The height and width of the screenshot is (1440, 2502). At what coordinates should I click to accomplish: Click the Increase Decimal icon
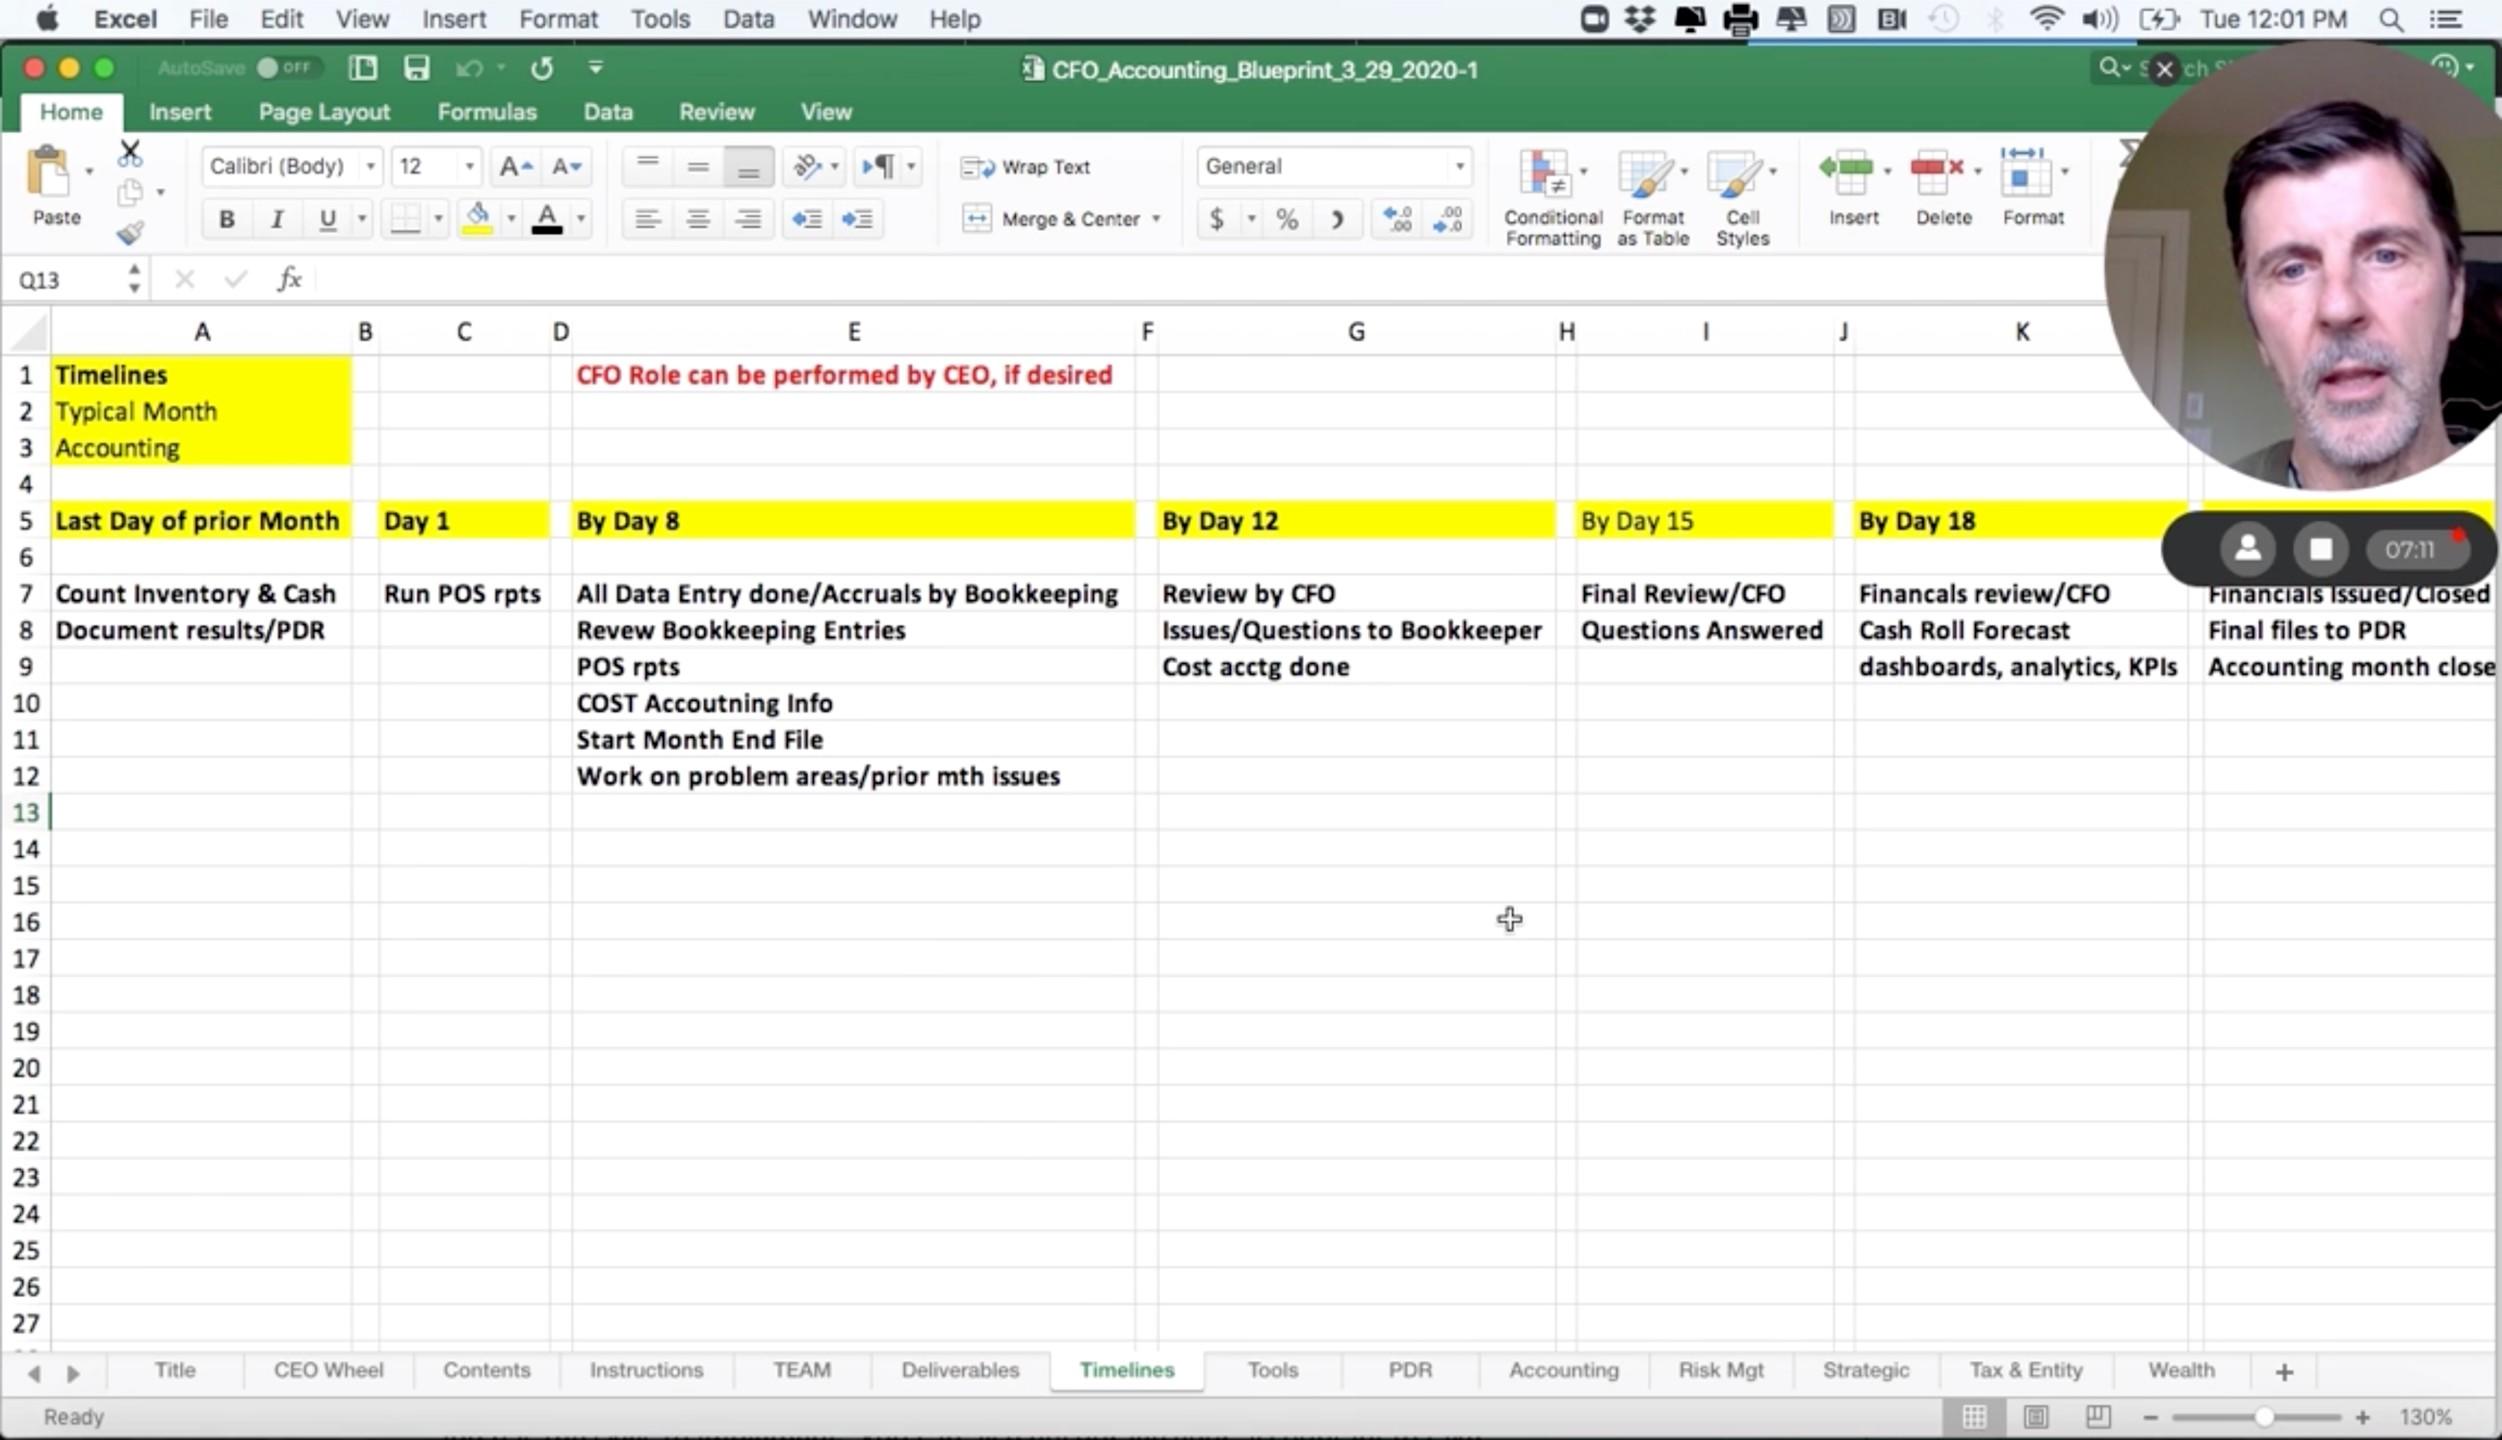click(x=1397, y=219)
